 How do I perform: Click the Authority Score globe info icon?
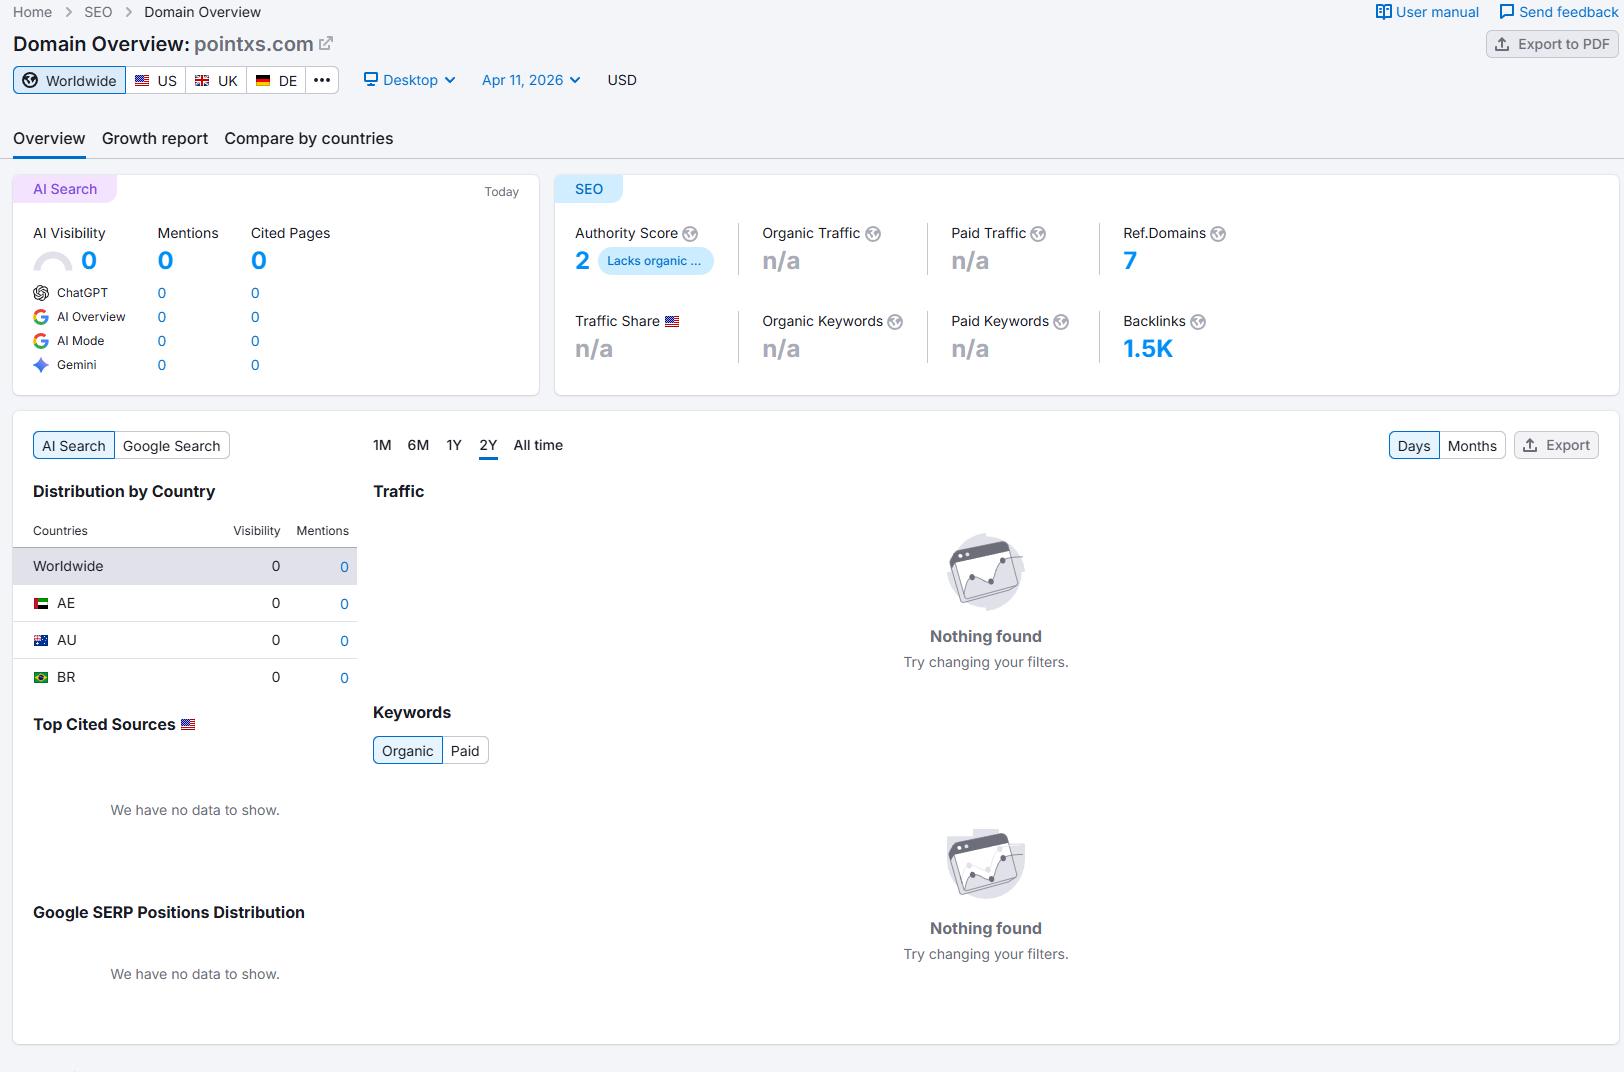click(x=690, y=234)
